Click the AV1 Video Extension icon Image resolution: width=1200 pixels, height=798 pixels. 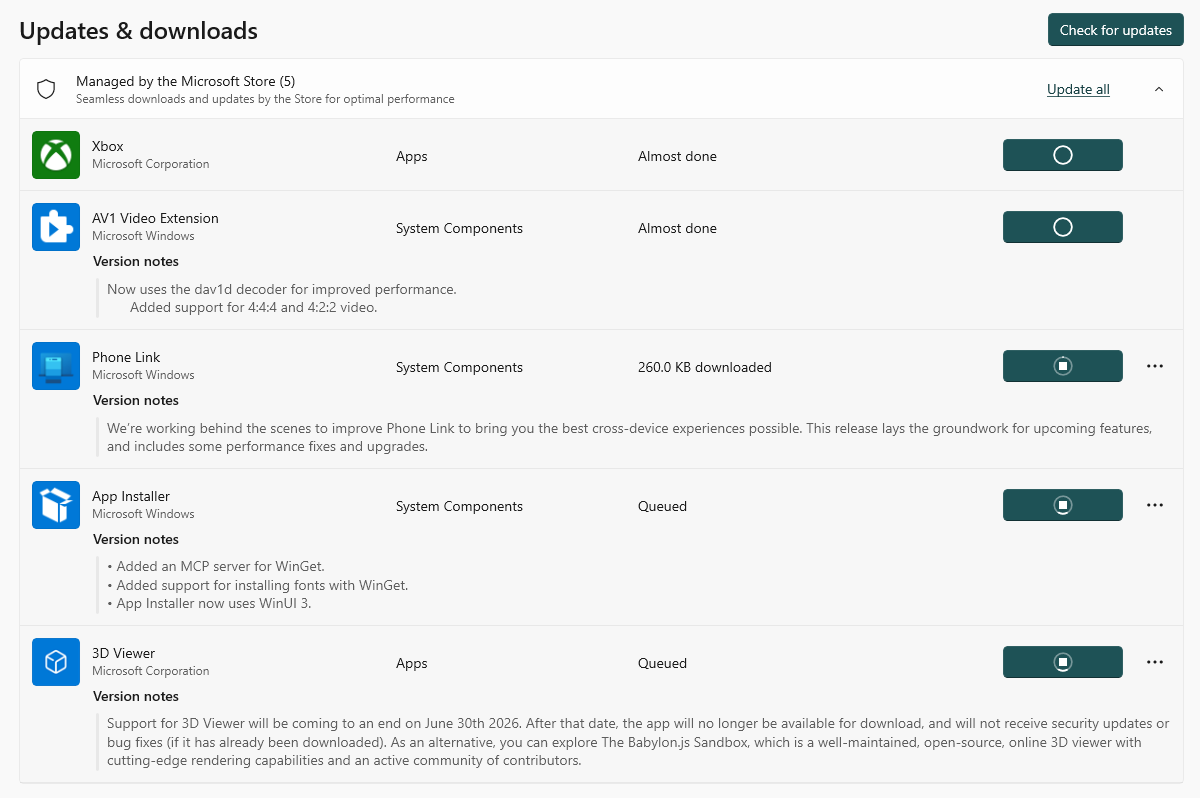pyautogui.click(x=56, y=227)
